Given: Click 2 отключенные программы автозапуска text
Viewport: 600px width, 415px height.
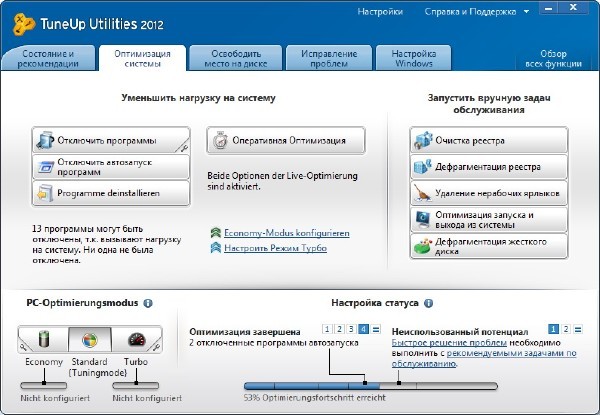Looking at the screenshot, I should pyautogui.click(x=274, y=343).
